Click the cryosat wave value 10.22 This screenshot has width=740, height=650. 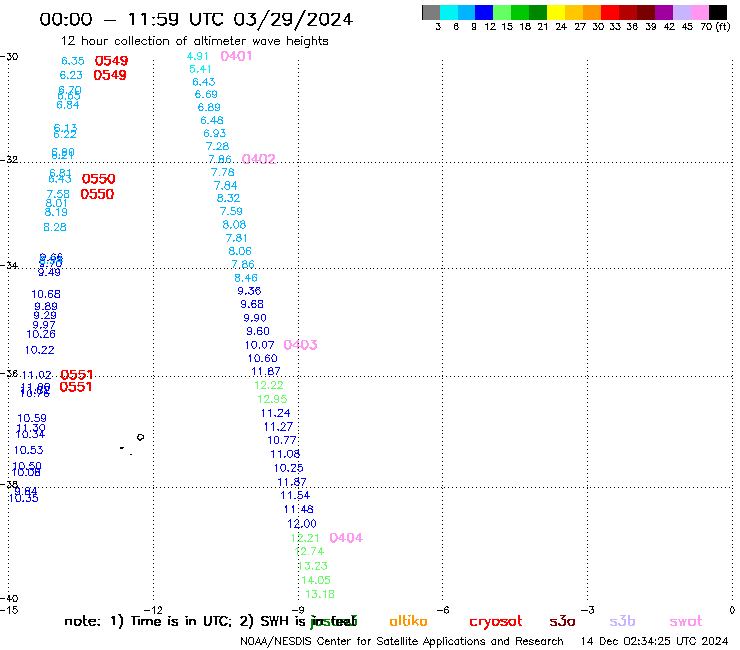(40, 350)
